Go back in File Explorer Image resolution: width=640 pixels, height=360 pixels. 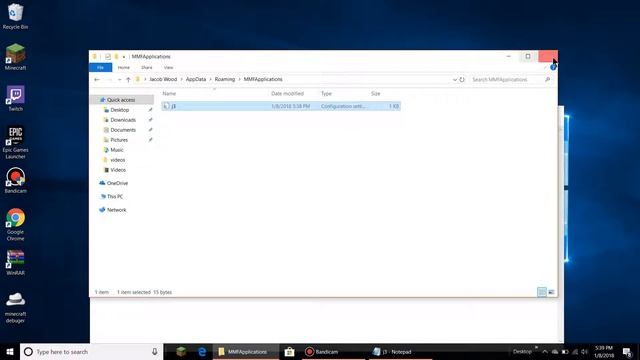[97, 80]
